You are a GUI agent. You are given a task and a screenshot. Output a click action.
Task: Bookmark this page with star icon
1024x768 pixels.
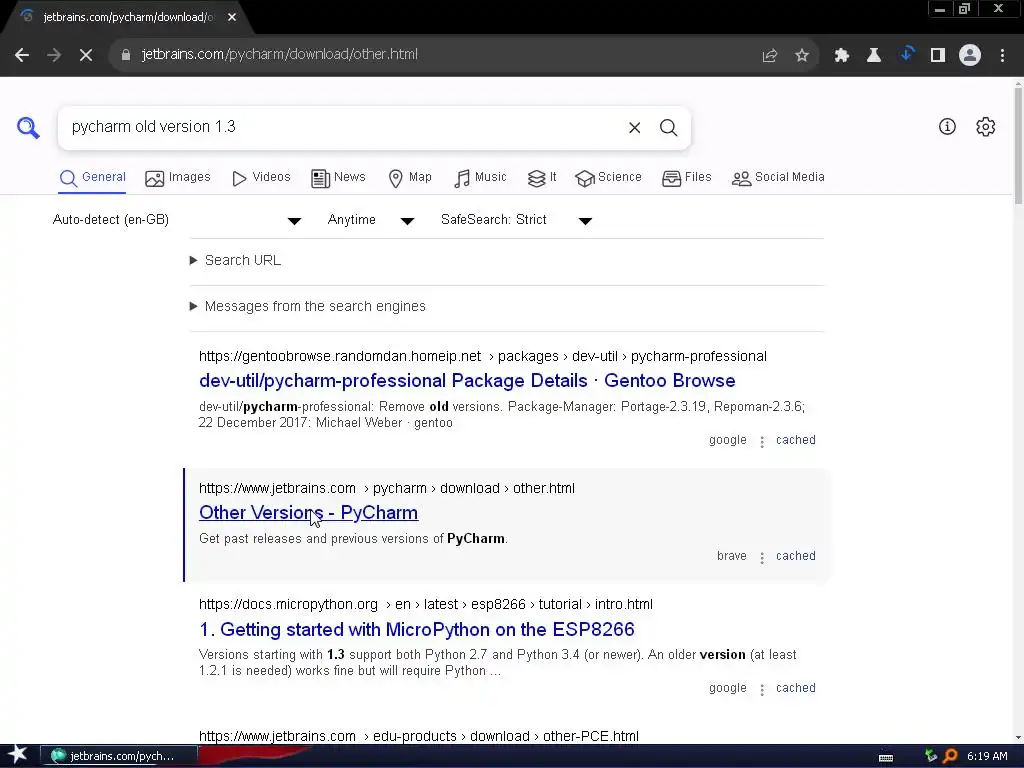tap(802, 56)
